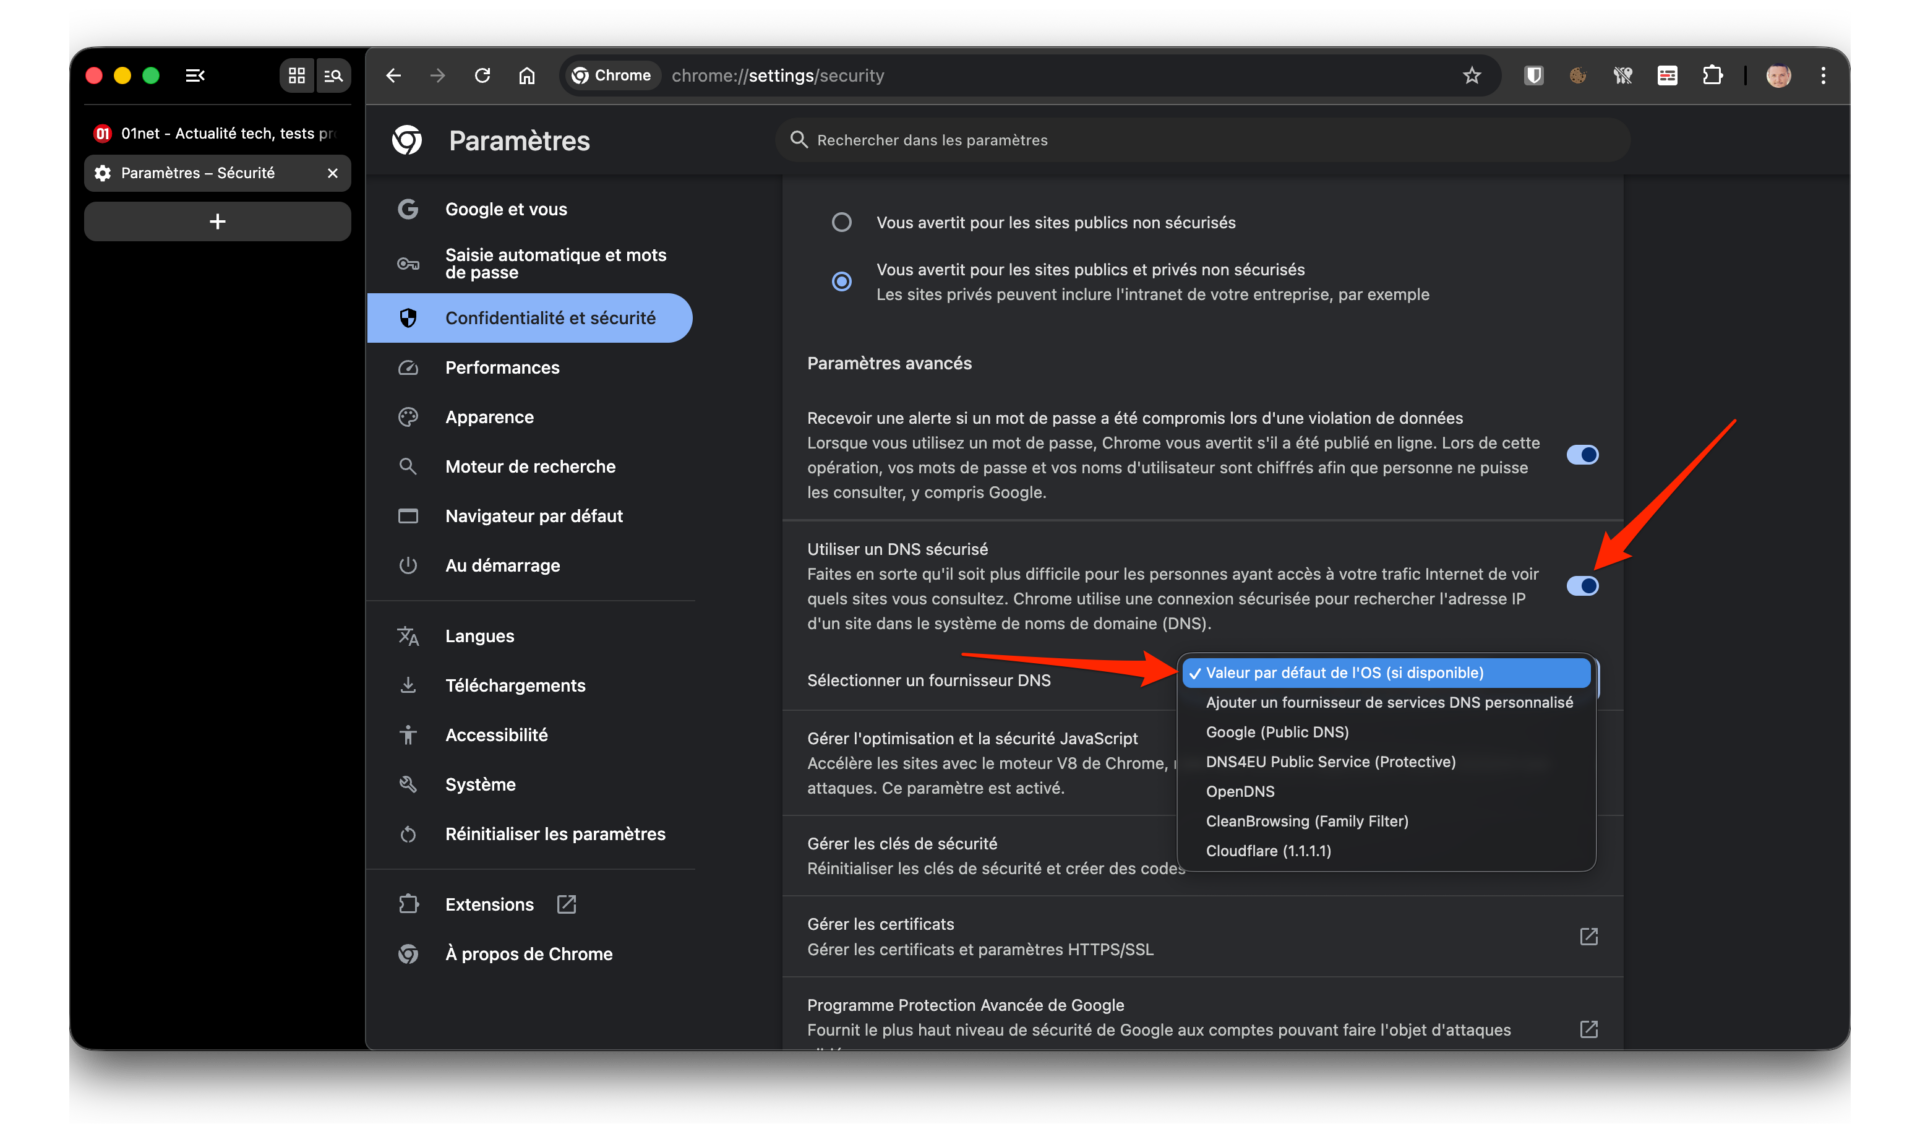
Task: Close the Paramètres – Sécurité tab
Action: click(333, 173)
